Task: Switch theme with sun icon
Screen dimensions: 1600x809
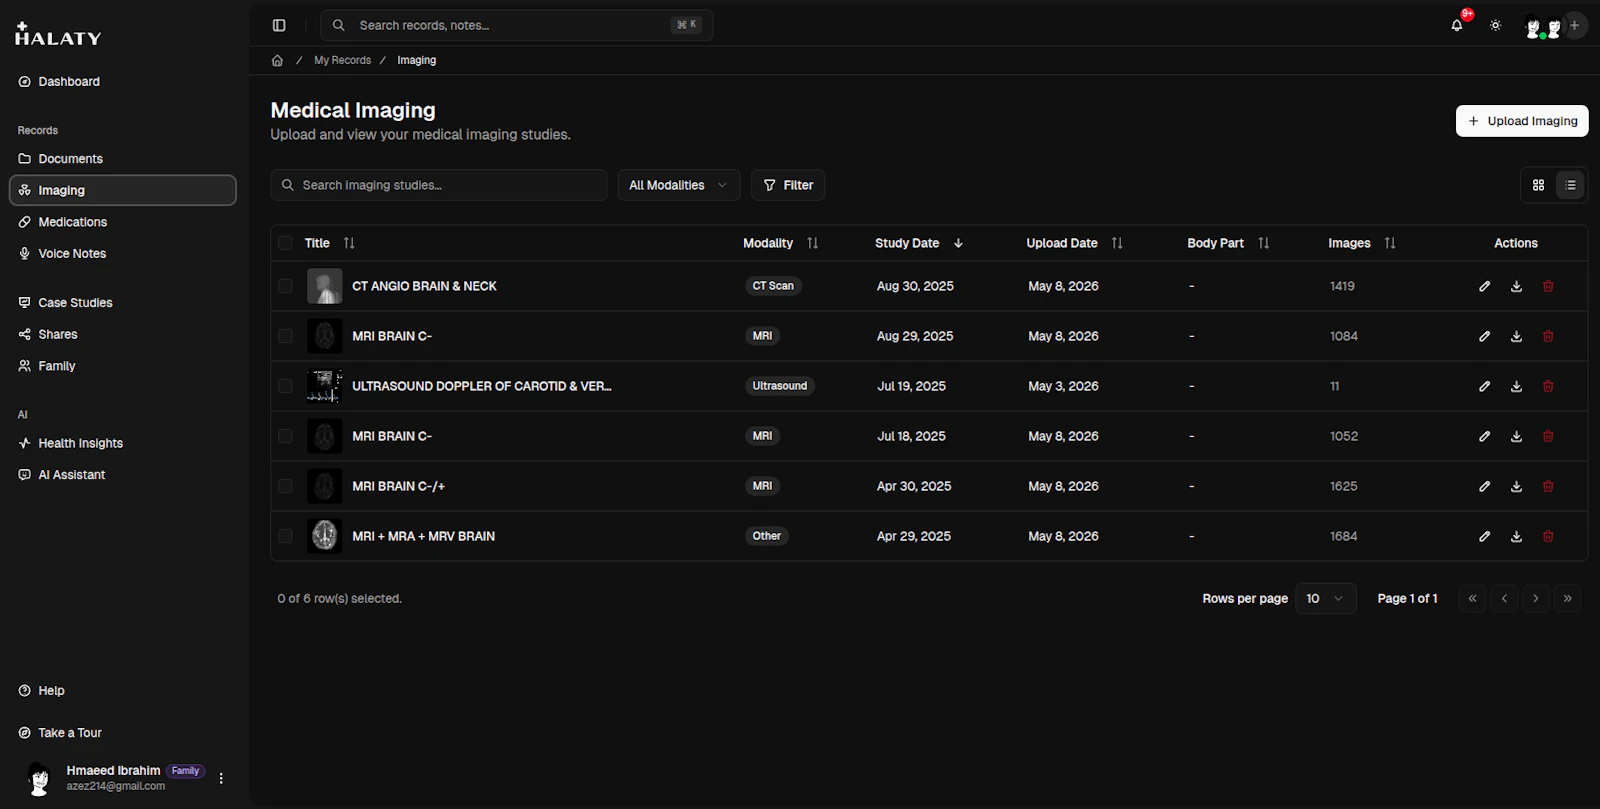Action: (1495, 25)
